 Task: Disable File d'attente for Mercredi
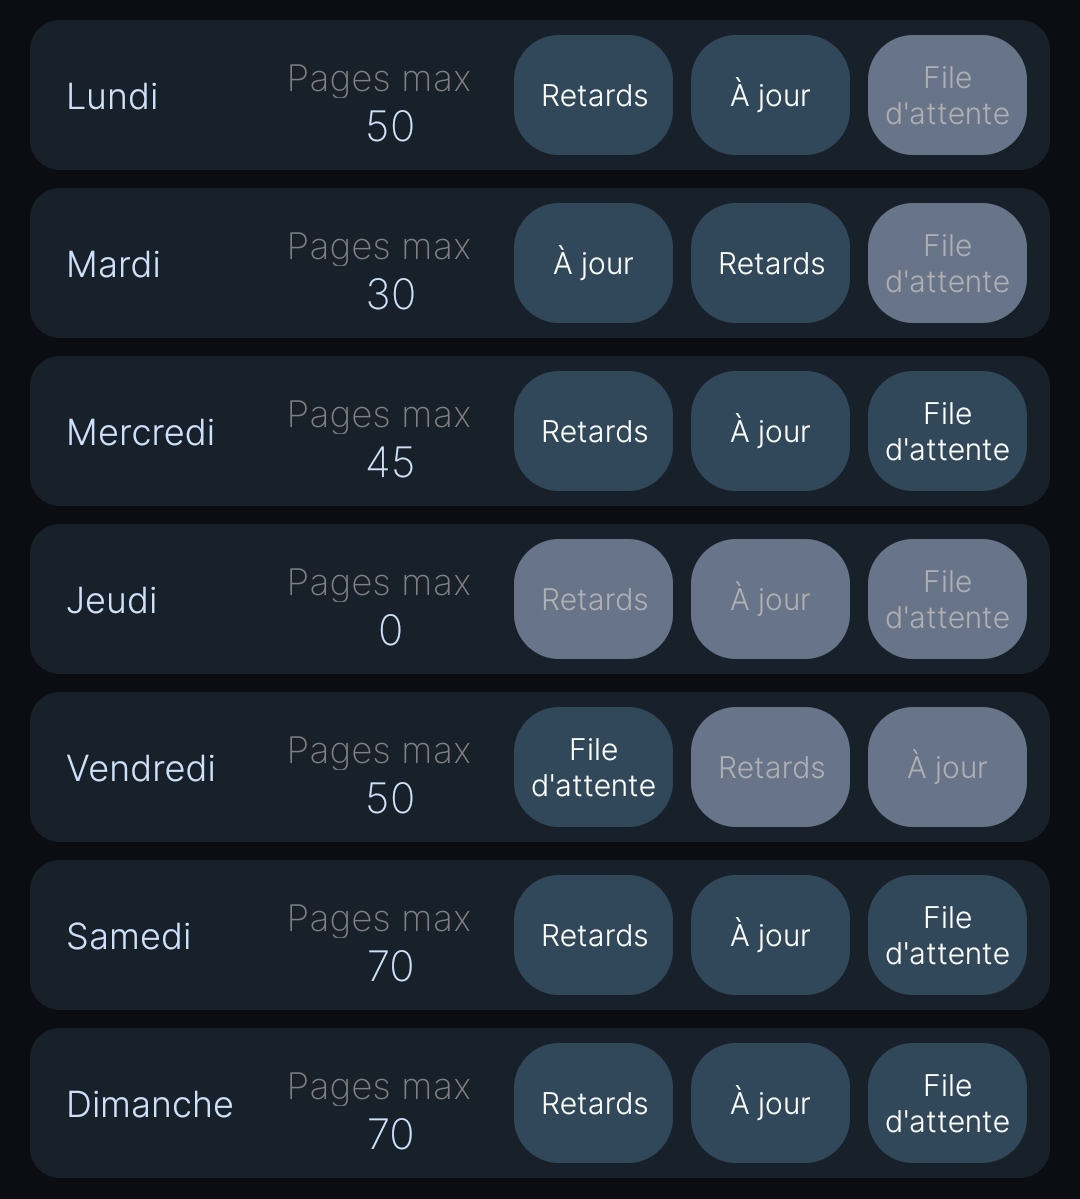click(947, 431)
